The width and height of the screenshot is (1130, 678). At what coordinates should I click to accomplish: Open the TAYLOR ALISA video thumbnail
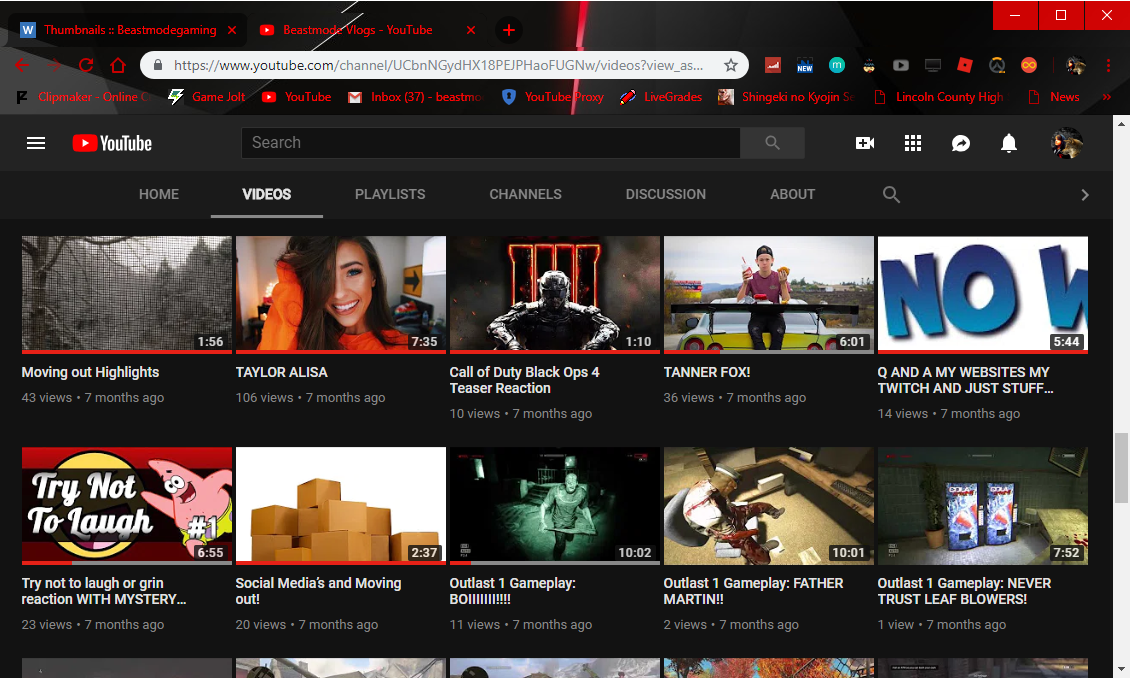(341, 295)
